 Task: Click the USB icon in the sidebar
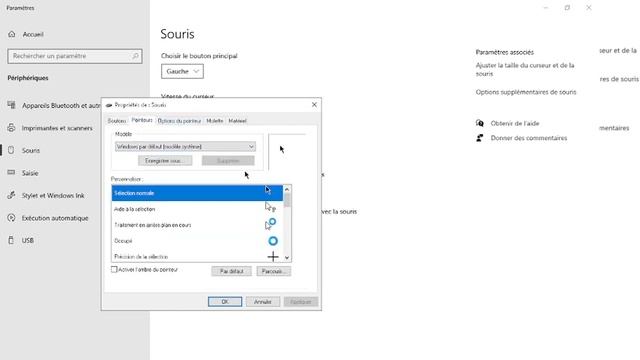tap(11, 240)
